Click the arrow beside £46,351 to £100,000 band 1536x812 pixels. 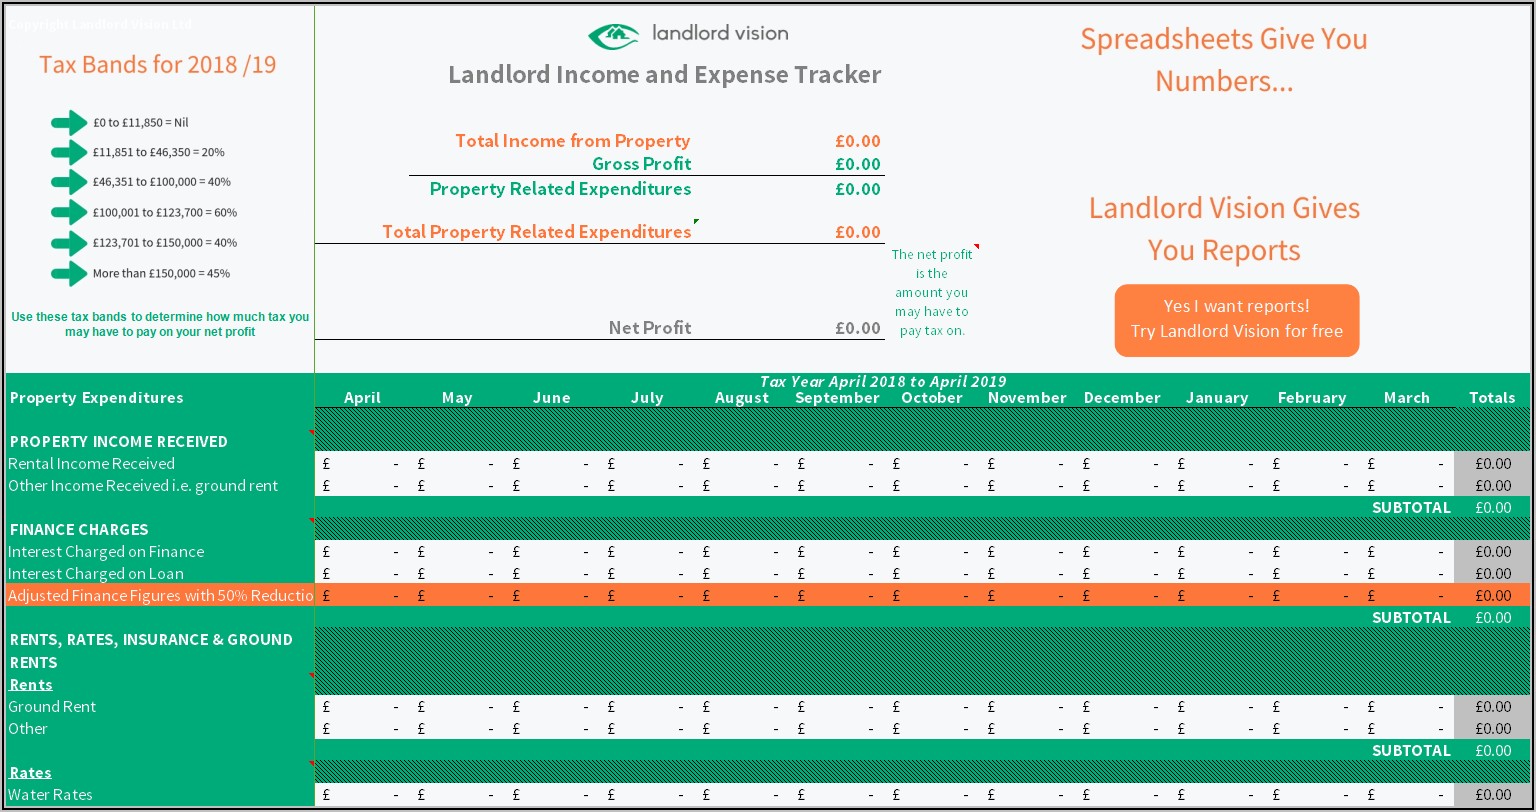click(69, 182)
